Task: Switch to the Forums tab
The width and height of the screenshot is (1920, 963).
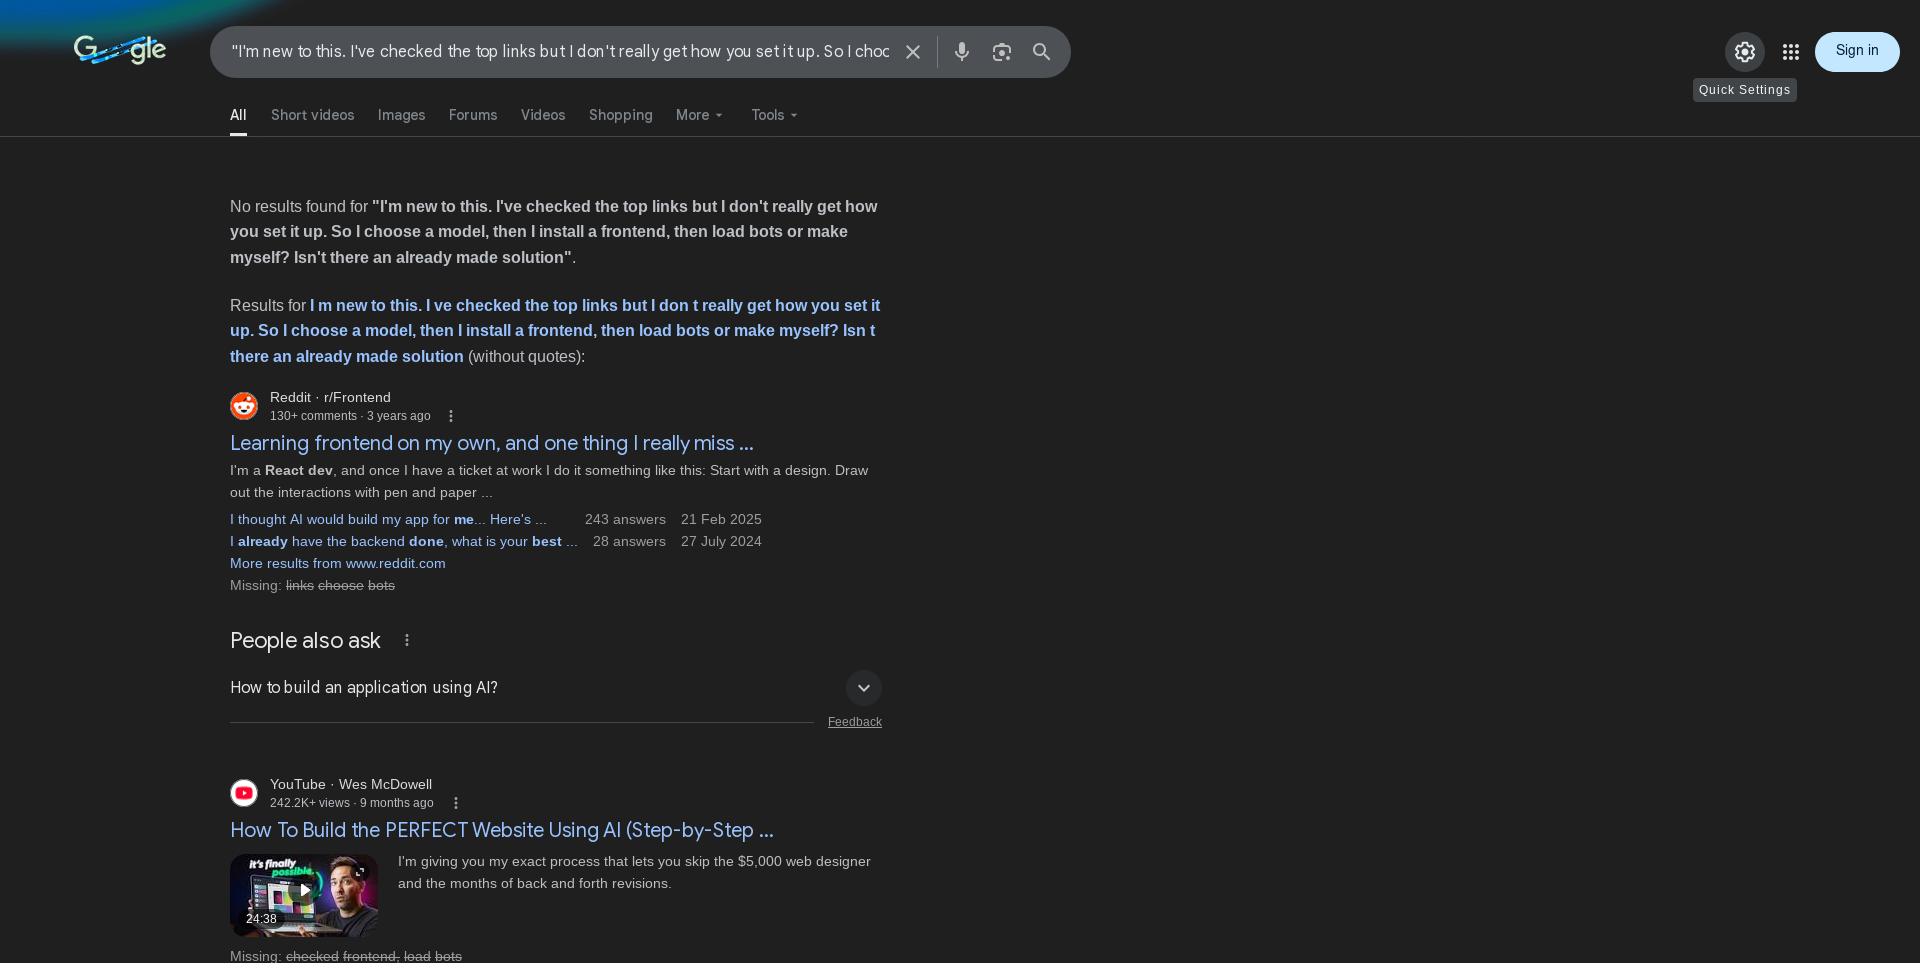Action: pyautogui.click(x=473, y=115)
